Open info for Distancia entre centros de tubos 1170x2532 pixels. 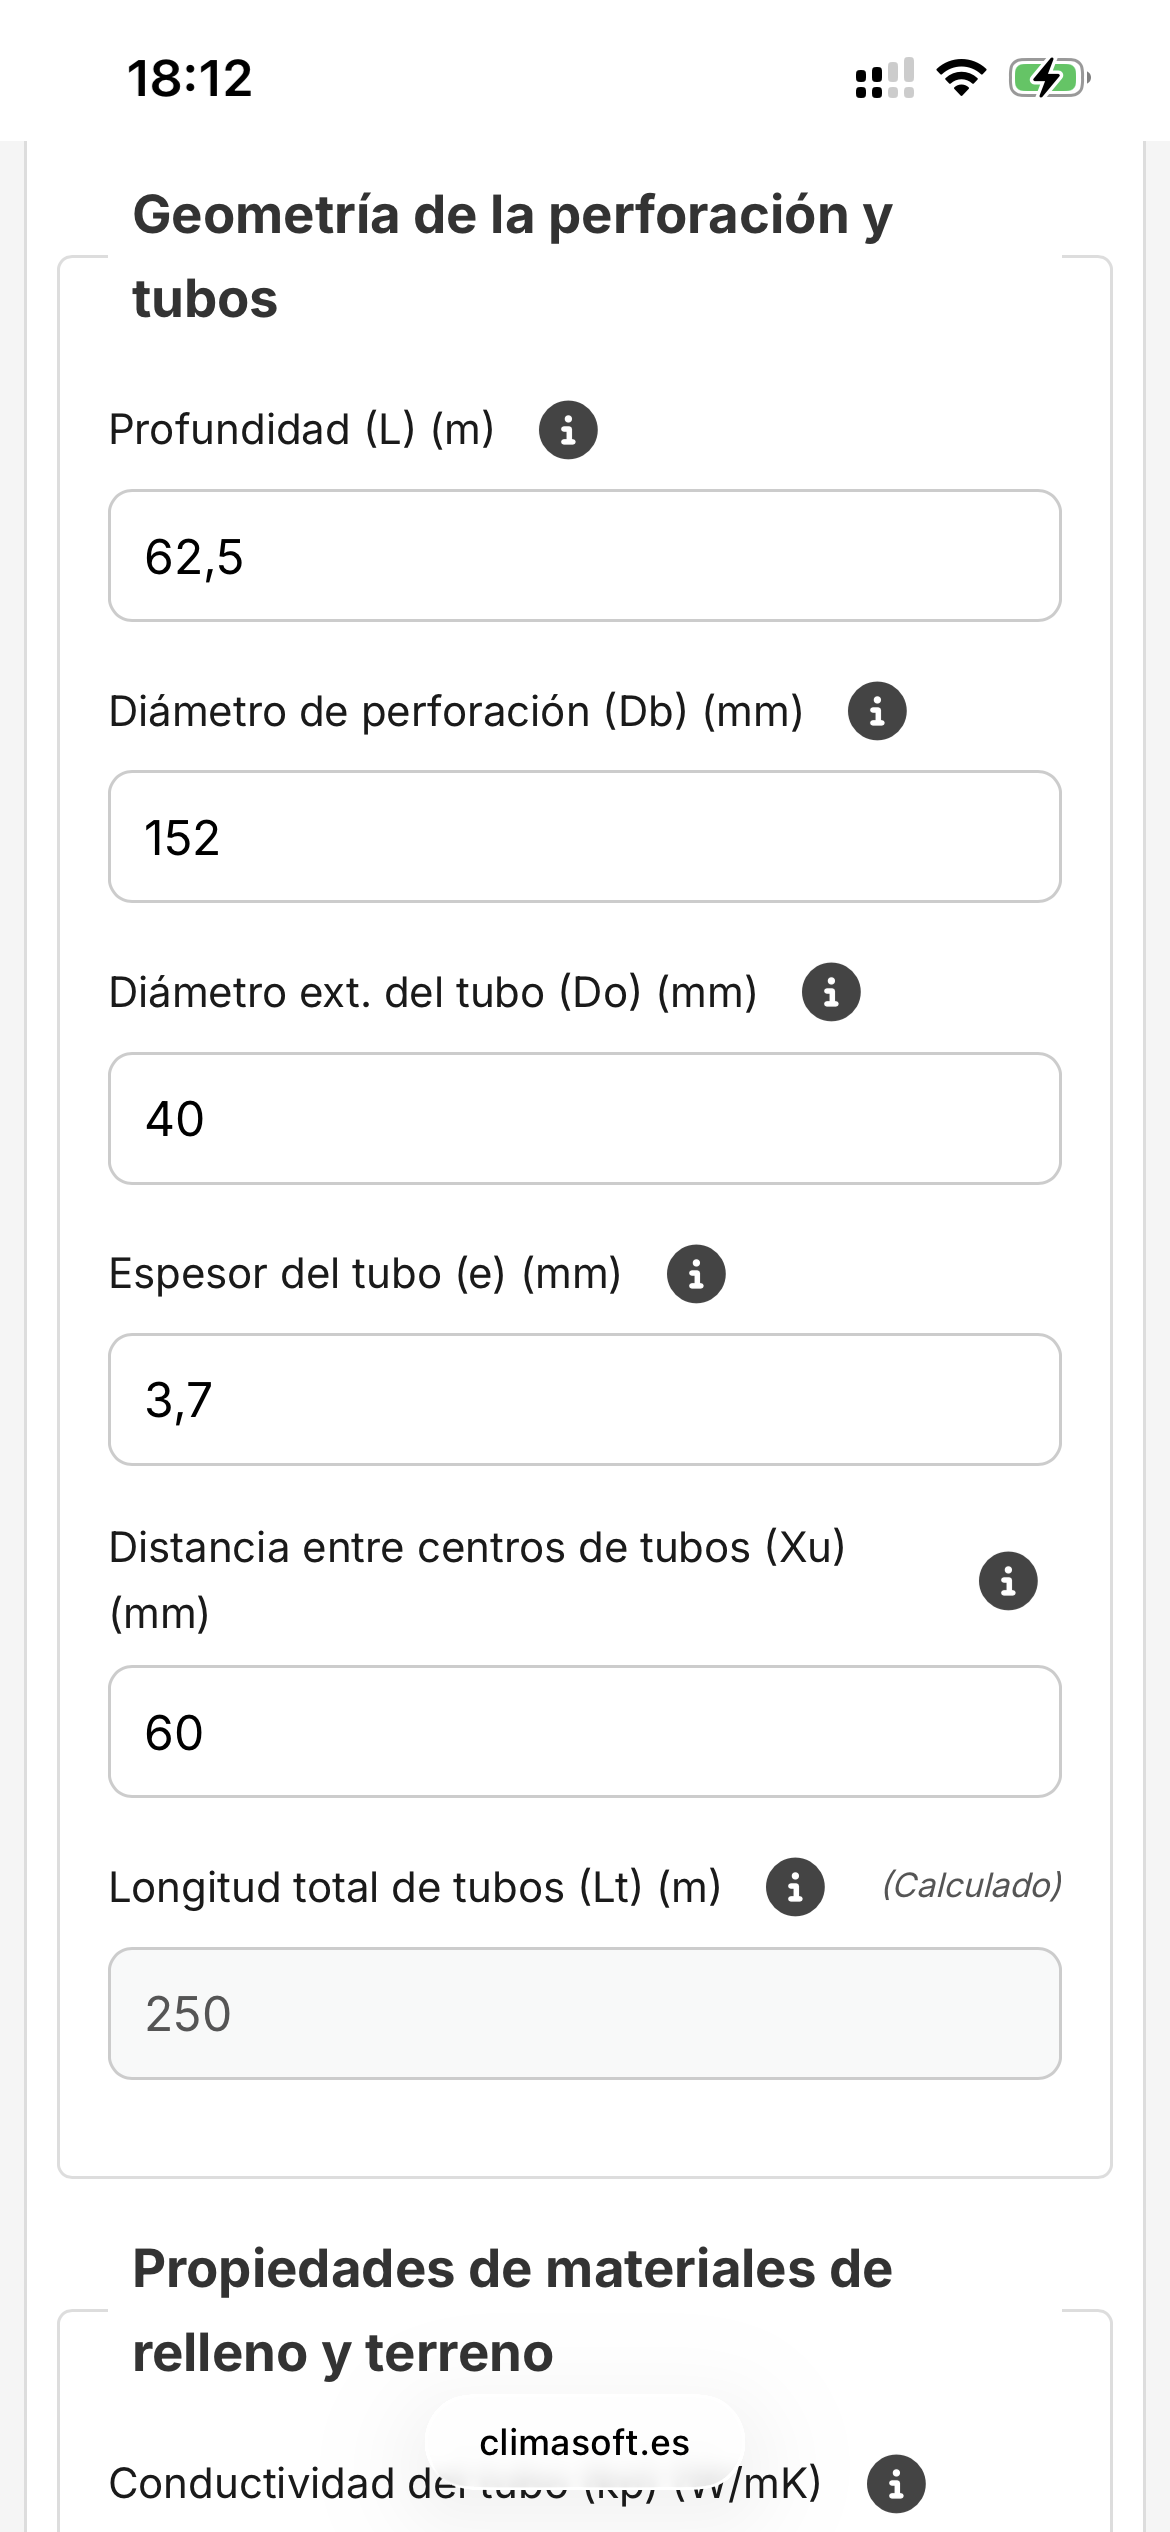click(1007, 1581)
